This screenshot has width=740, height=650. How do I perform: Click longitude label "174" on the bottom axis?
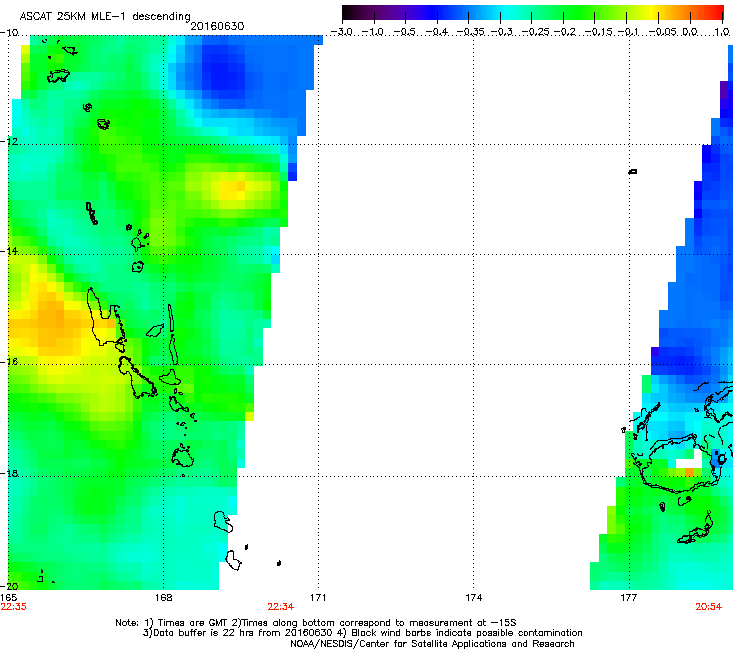473,598
